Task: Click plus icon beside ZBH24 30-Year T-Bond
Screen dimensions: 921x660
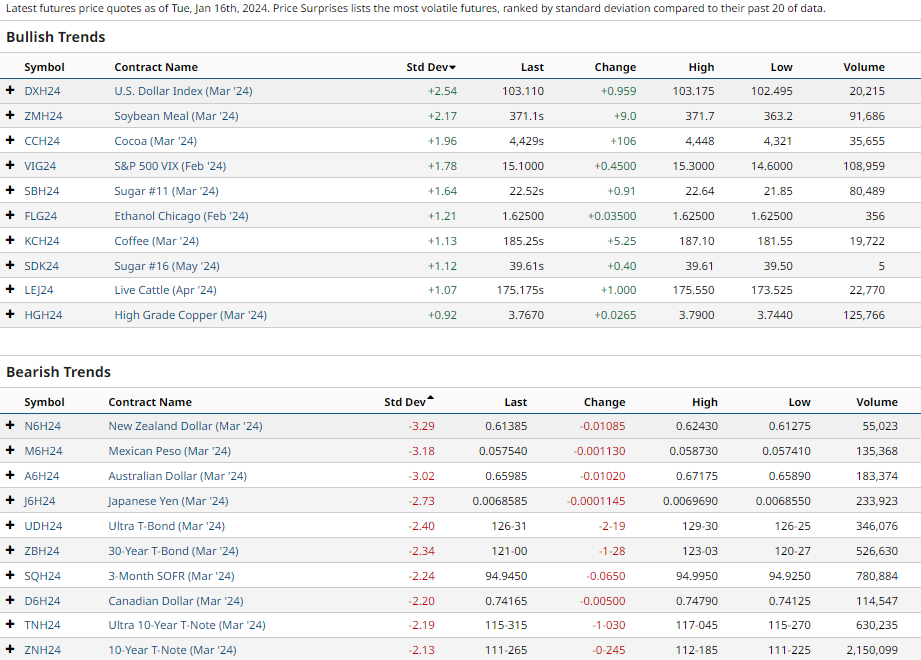Action: tap(10, 551)
